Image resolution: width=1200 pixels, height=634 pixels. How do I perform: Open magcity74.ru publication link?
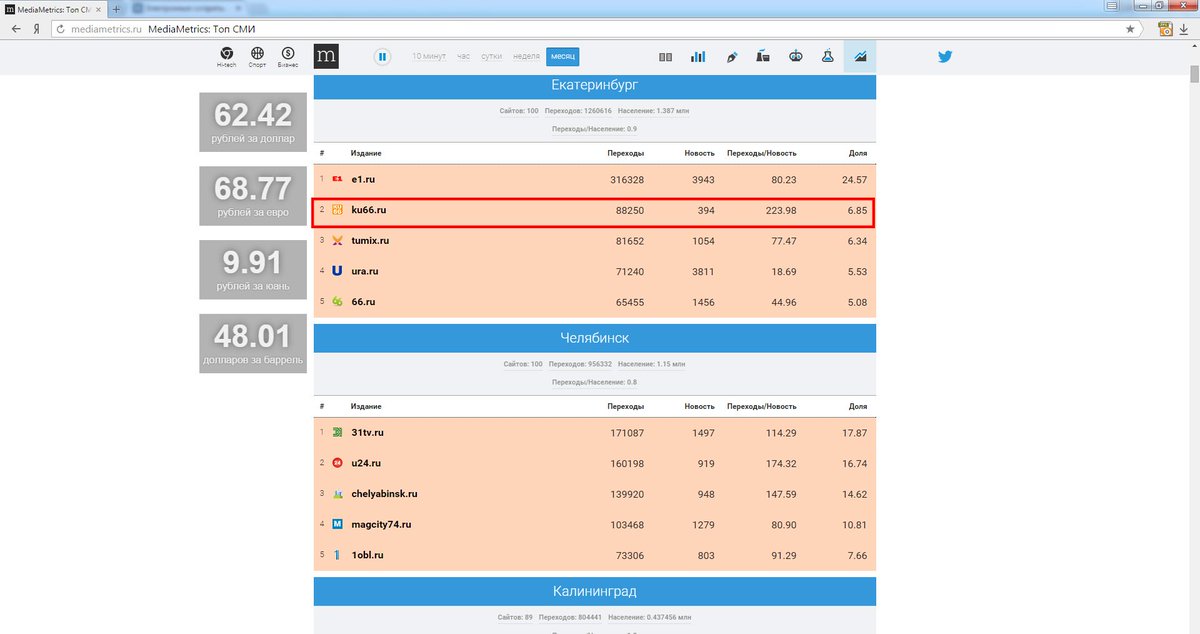381,524
